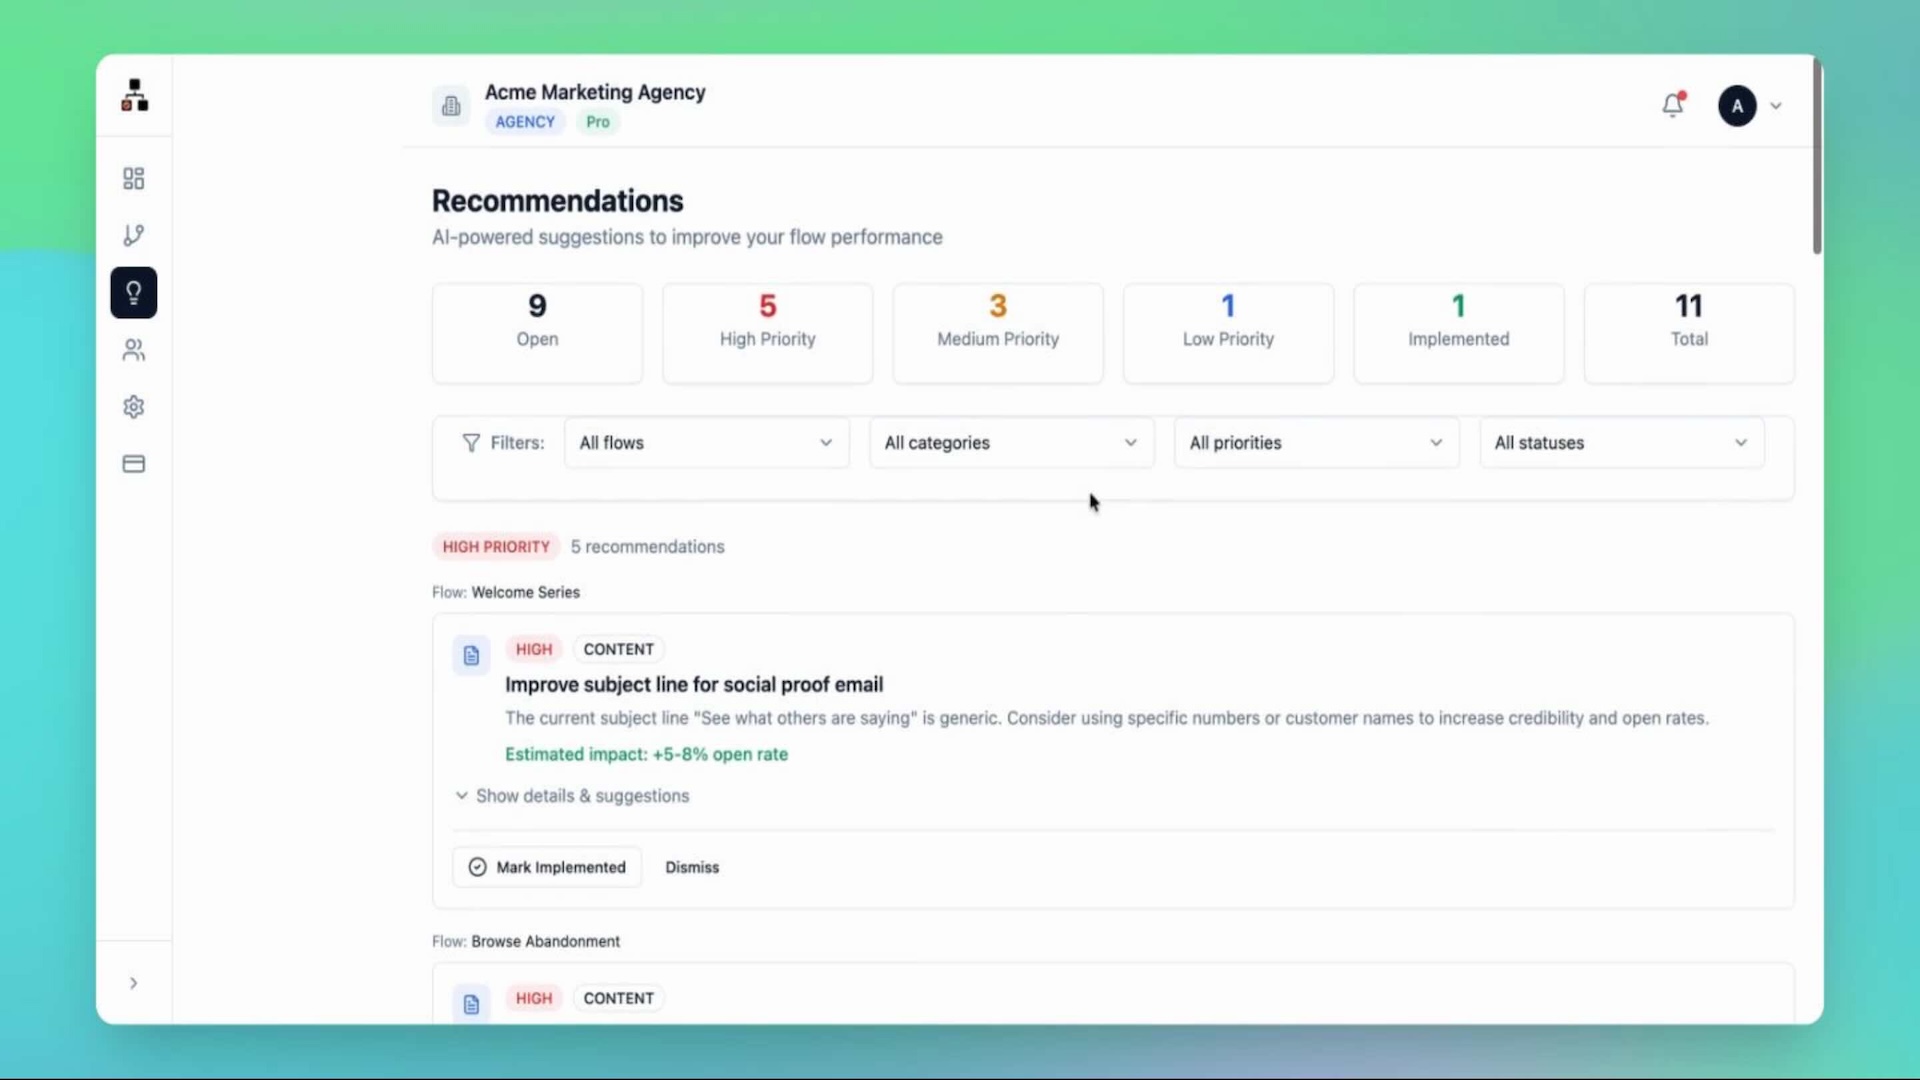Image resolution: width=1920 pixels, height=1080 pixels.
Task: Expand the sidebar with bottom chevron arrow
Action: point(133,983)
